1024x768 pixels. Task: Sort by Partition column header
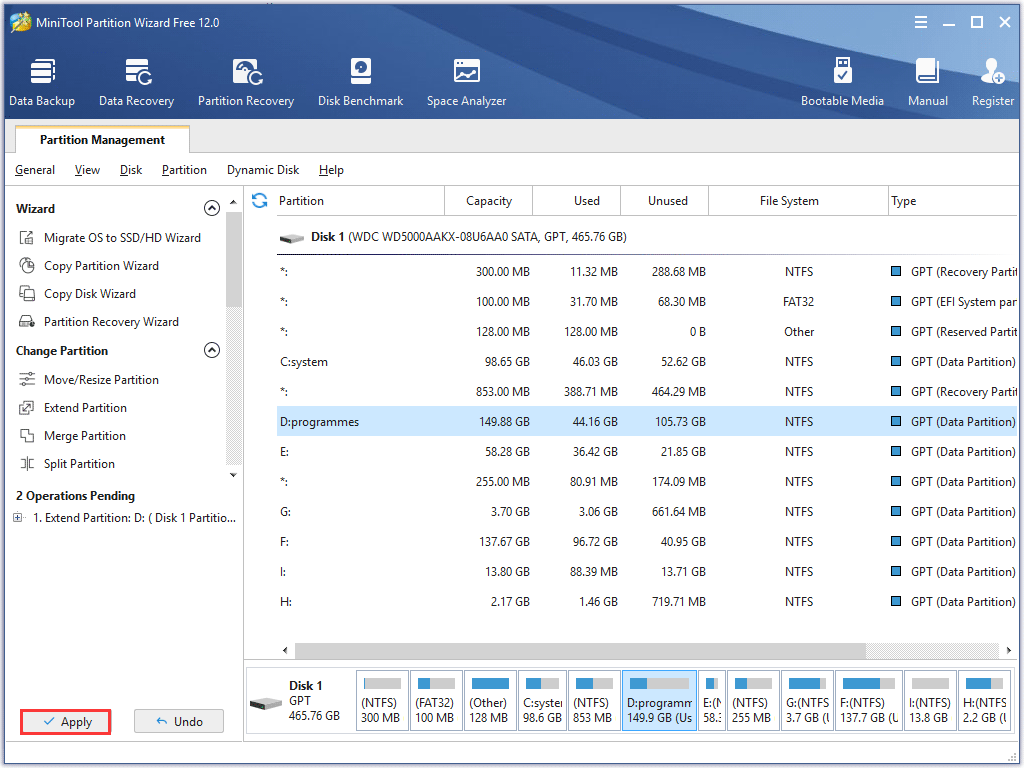[x=358, y=200]
